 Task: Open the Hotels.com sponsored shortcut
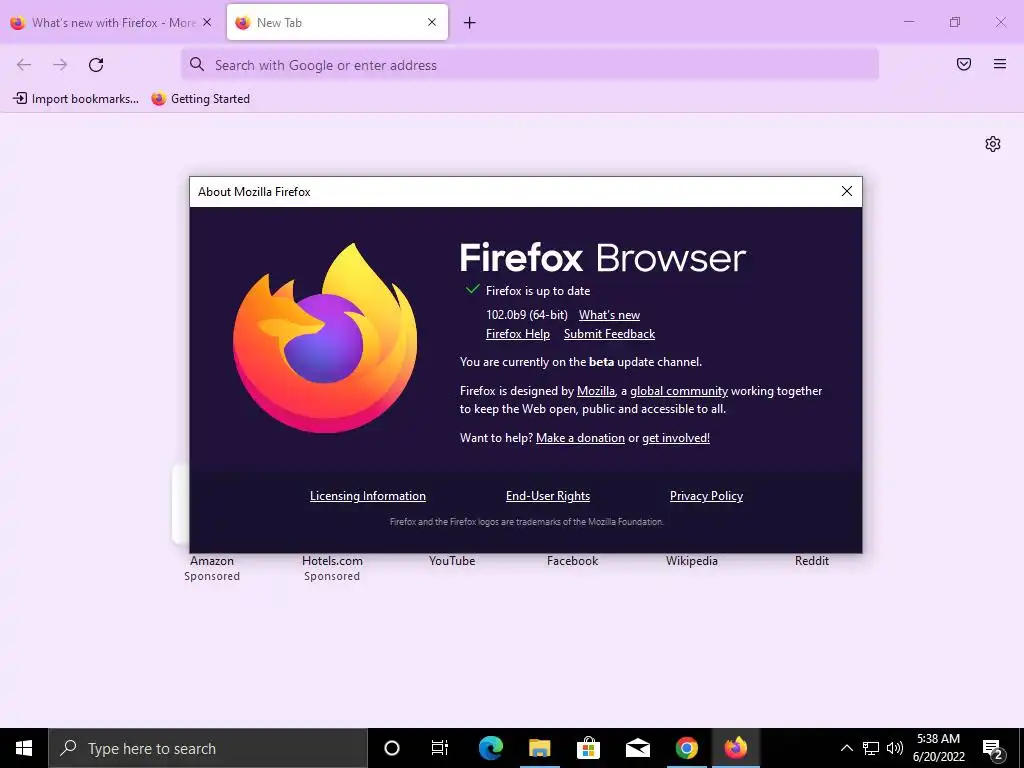332,568
